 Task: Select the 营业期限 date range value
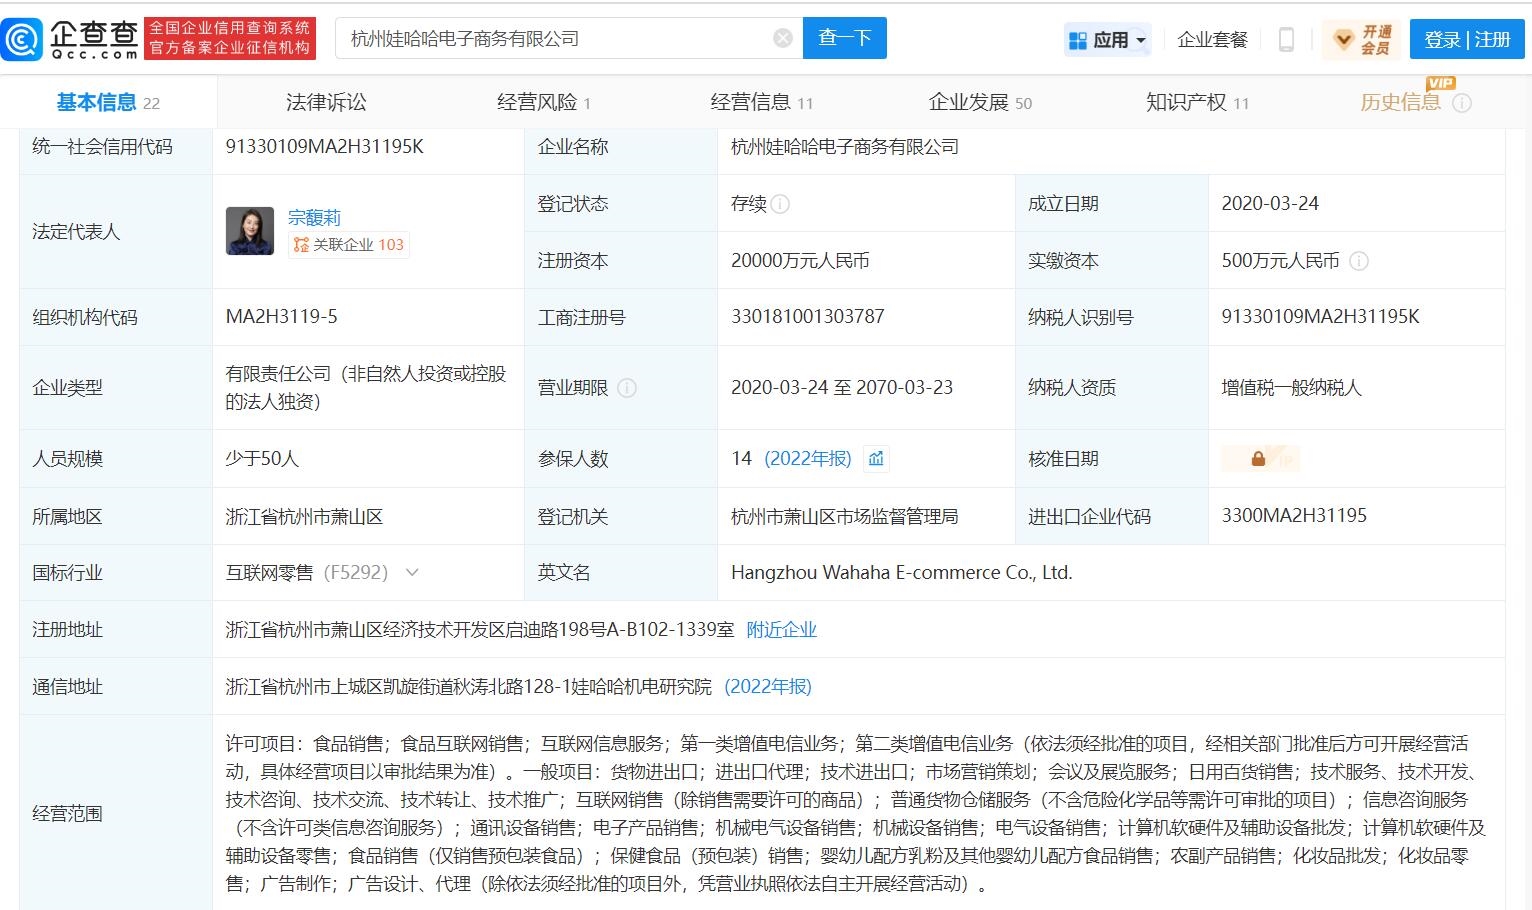(x=842, y=388)
